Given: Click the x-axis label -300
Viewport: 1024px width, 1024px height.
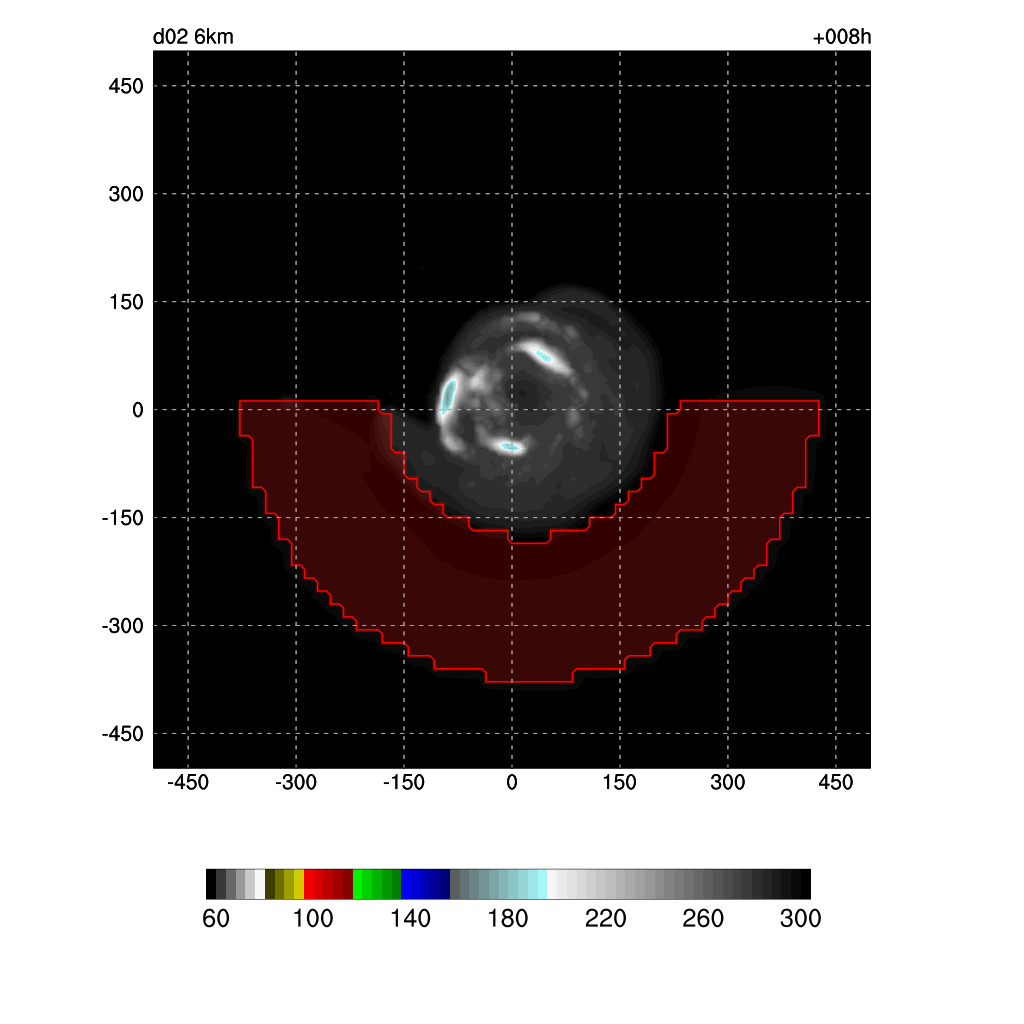Looking at the screenshot, I should (x=295, y=782).
